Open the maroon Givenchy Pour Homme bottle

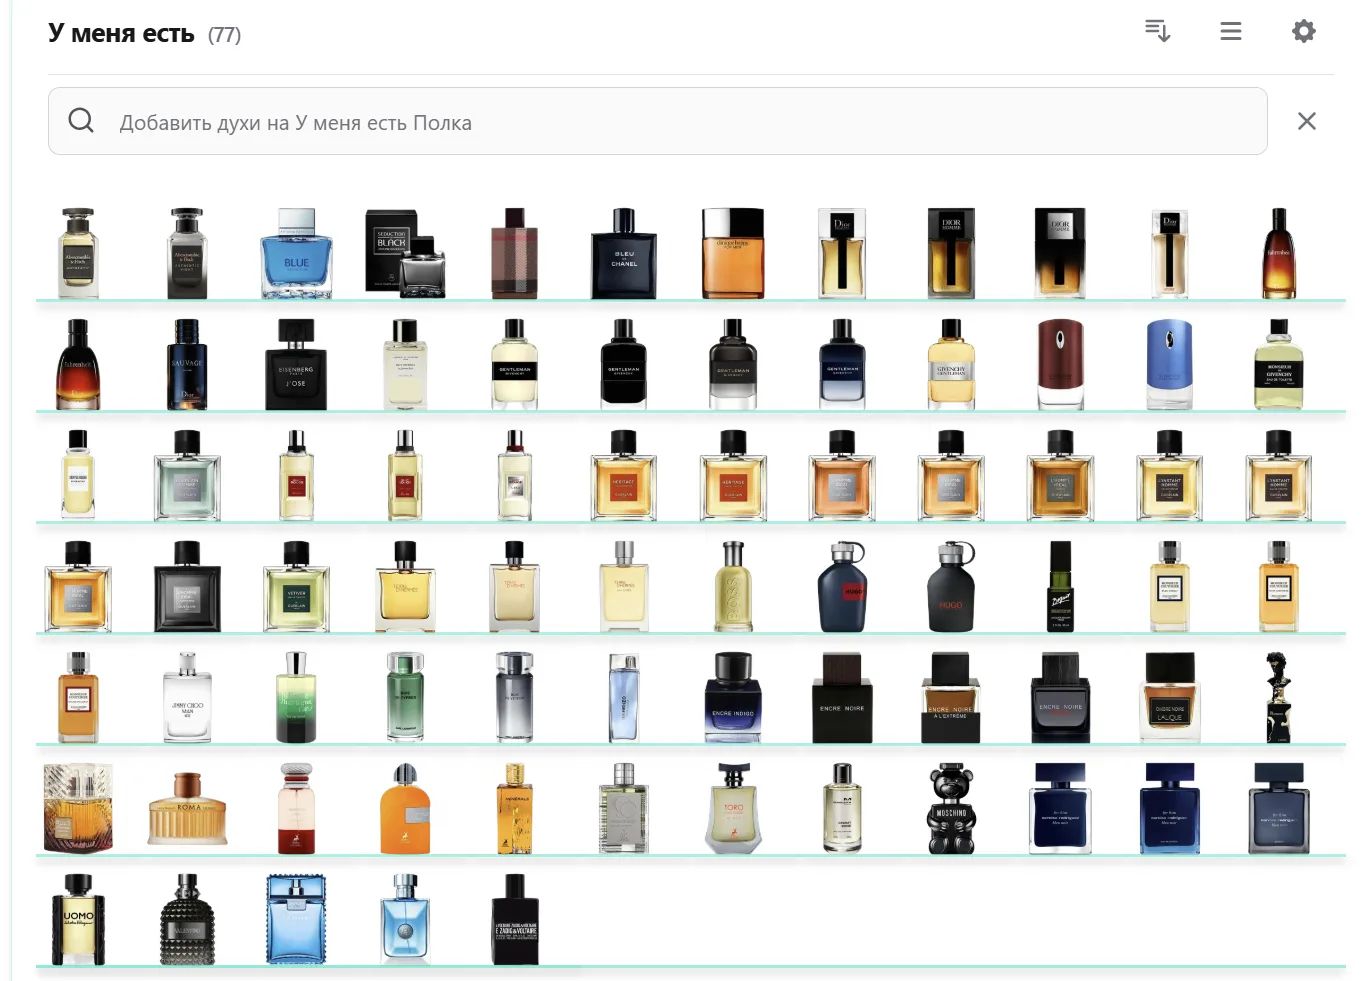click(1060, 364)
